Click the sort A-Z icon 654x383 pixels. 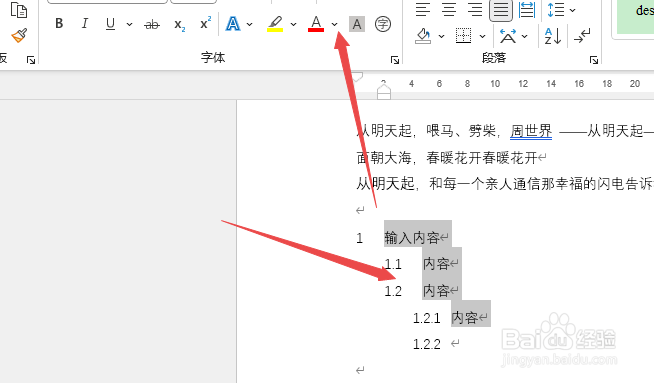pyautogui.click(x=553, y=36)
